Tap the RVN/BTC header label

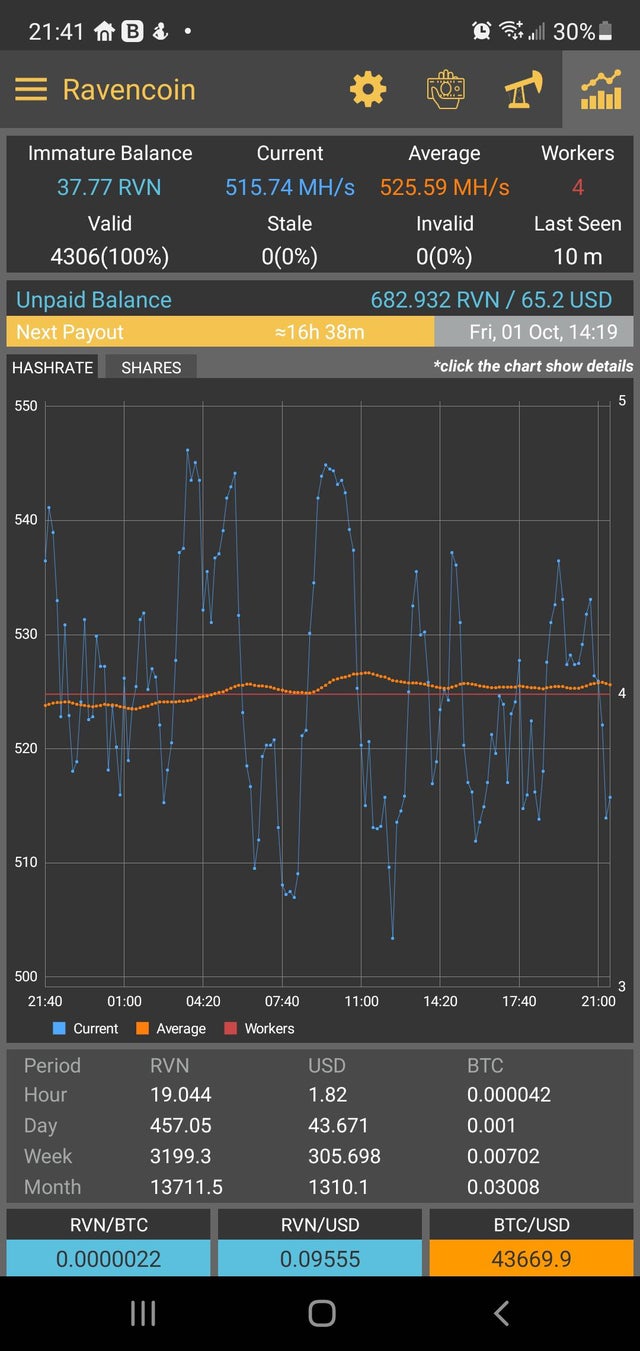(108, 1224)
